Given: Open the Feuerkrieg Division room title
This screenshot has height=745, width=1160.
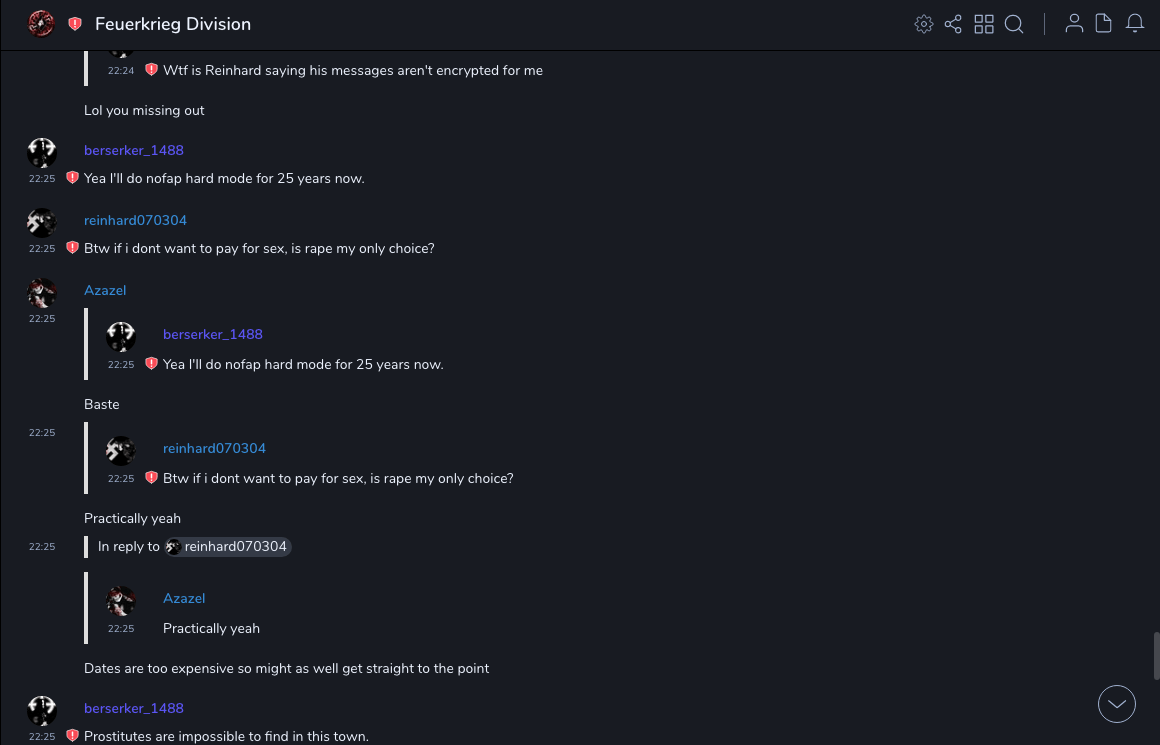Looking at the screenshot, I should 173,24.
